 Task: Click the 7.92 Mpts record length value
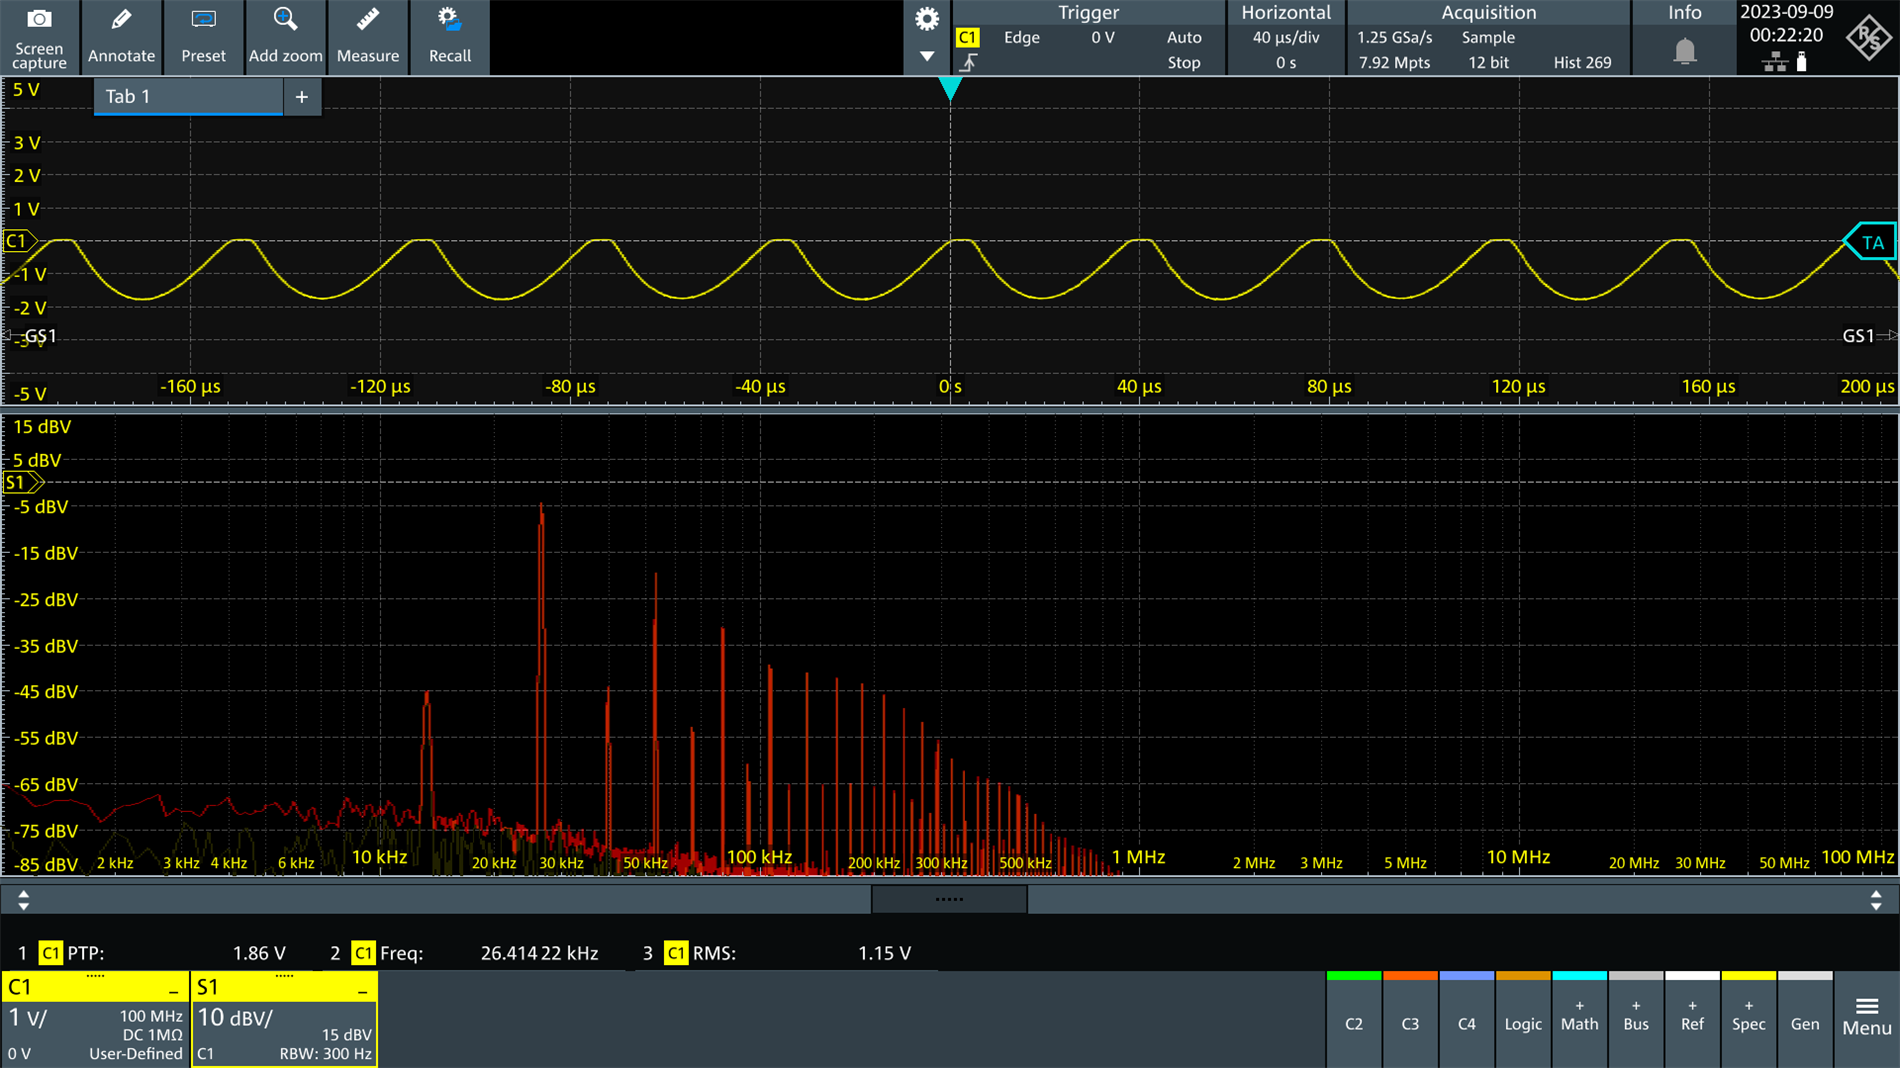point(1394,62)
